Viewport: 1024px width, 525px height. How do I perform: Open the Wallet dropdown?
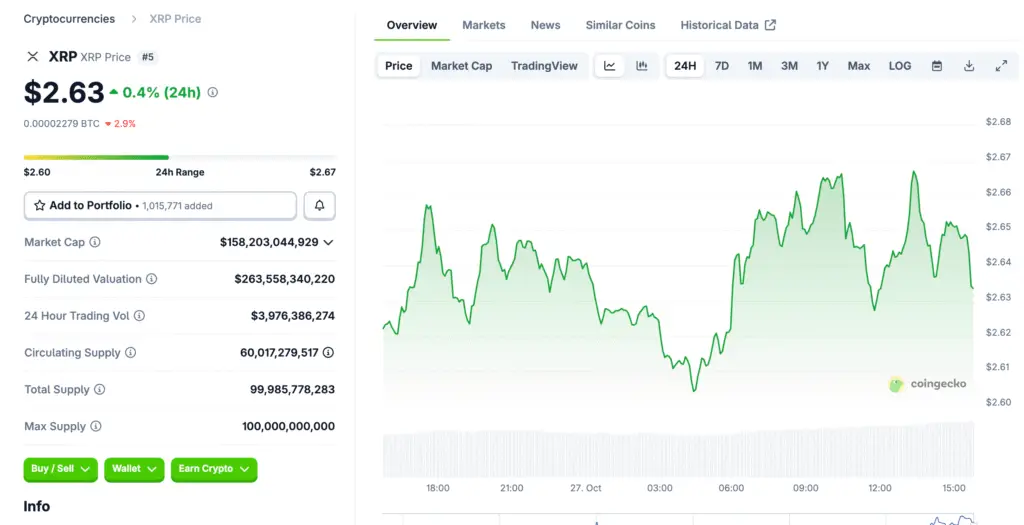[x=133, y=469]
